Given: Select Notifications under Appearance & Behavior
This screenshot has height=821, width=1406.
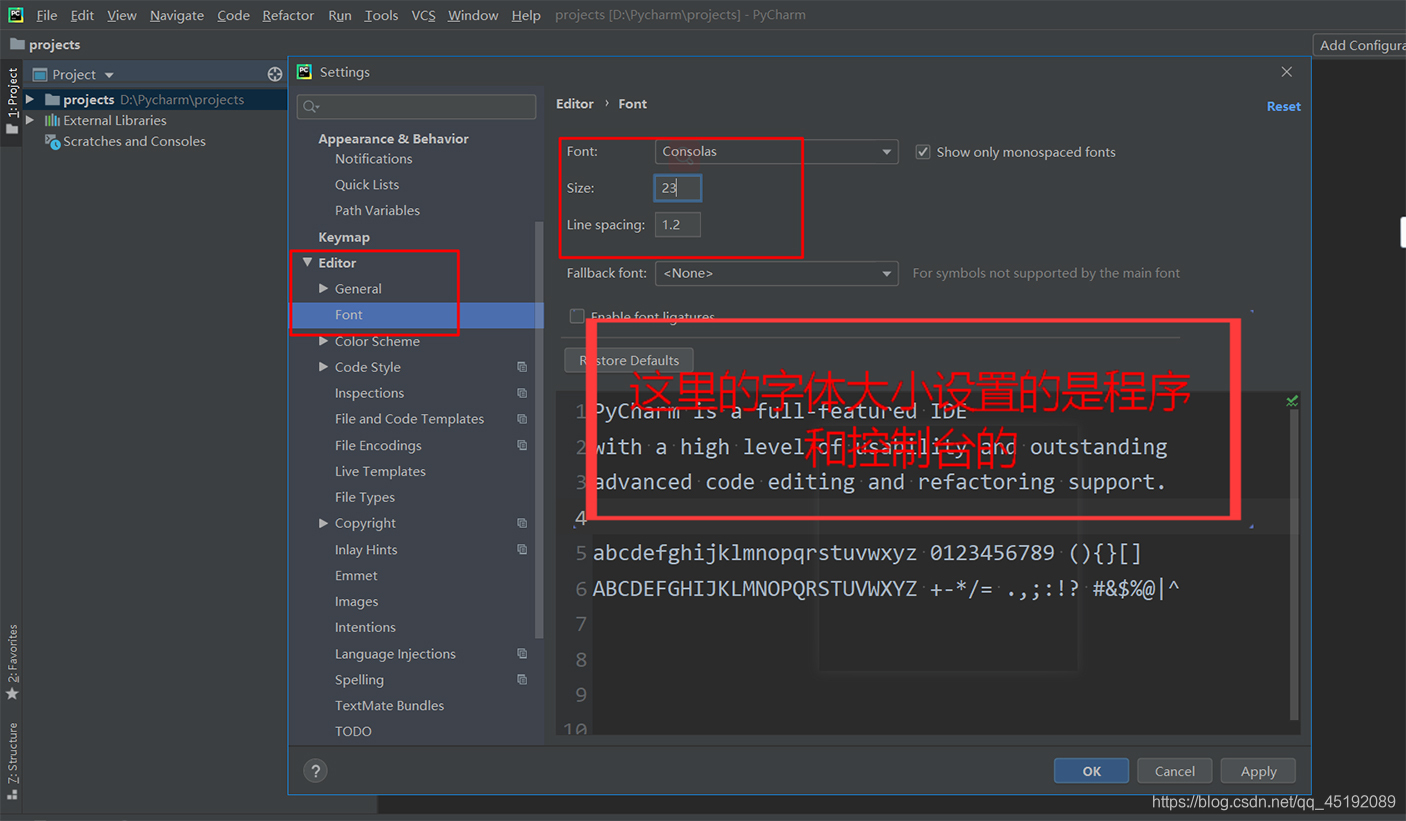Looking at the screenshot, I should click(x=373, y=158).
